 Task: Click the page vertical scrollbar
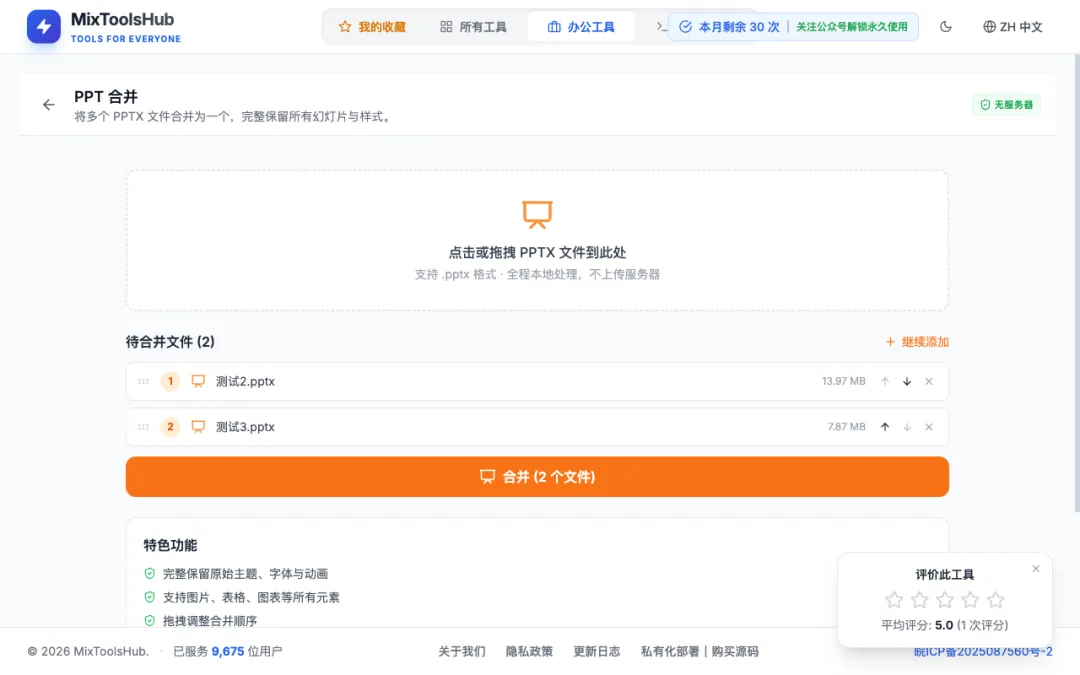(x=1077, y=282)
